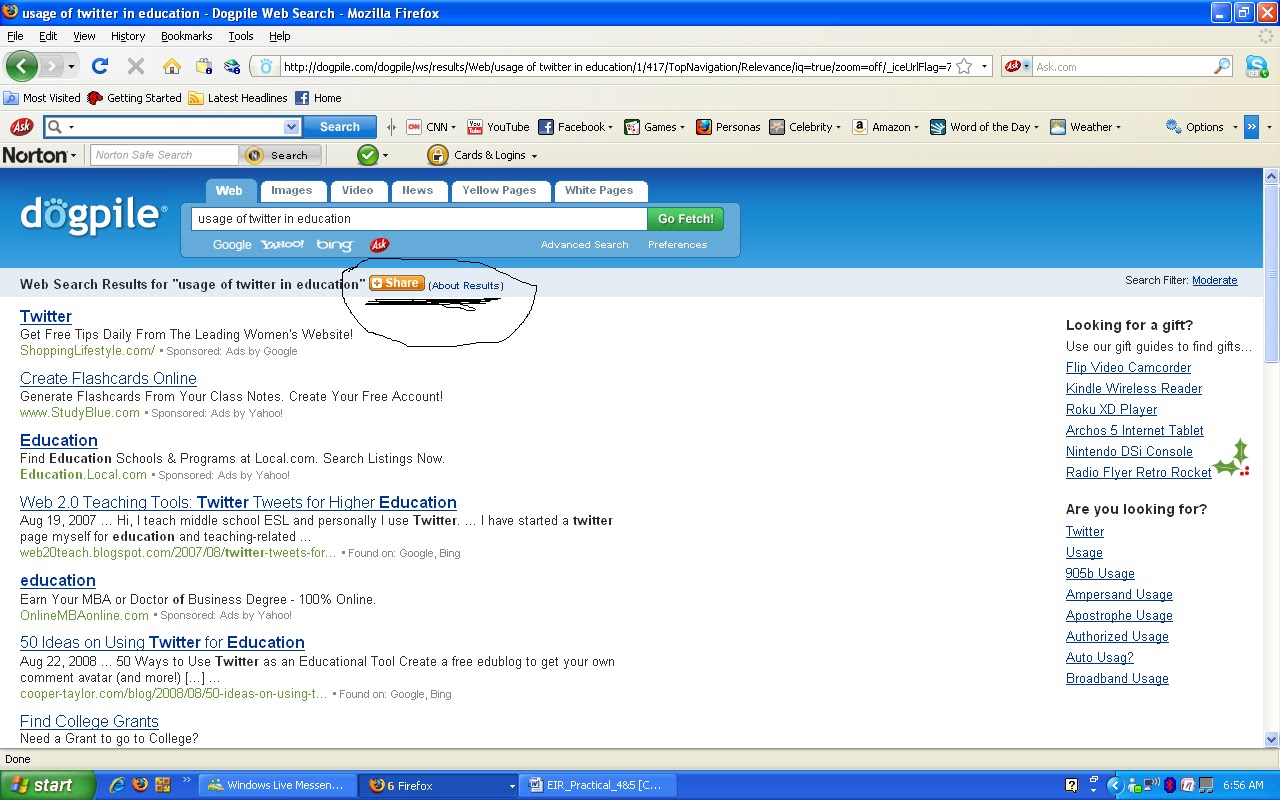Open the File menu
This screenshot has height=800, width=1280.
pyautogui.click(x=15, y=36)
